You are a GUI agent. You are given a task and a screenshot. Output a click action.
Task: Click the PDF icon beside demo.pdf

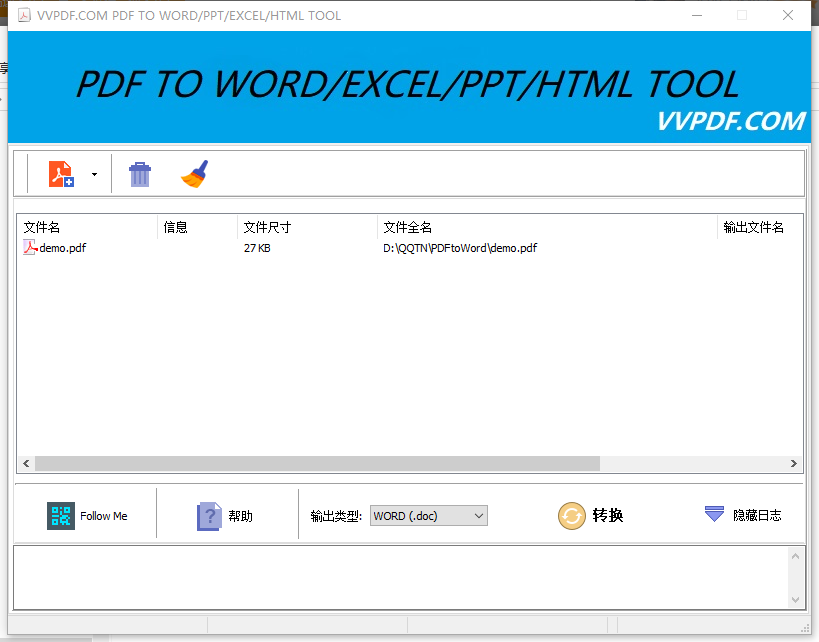pos(30,247)
